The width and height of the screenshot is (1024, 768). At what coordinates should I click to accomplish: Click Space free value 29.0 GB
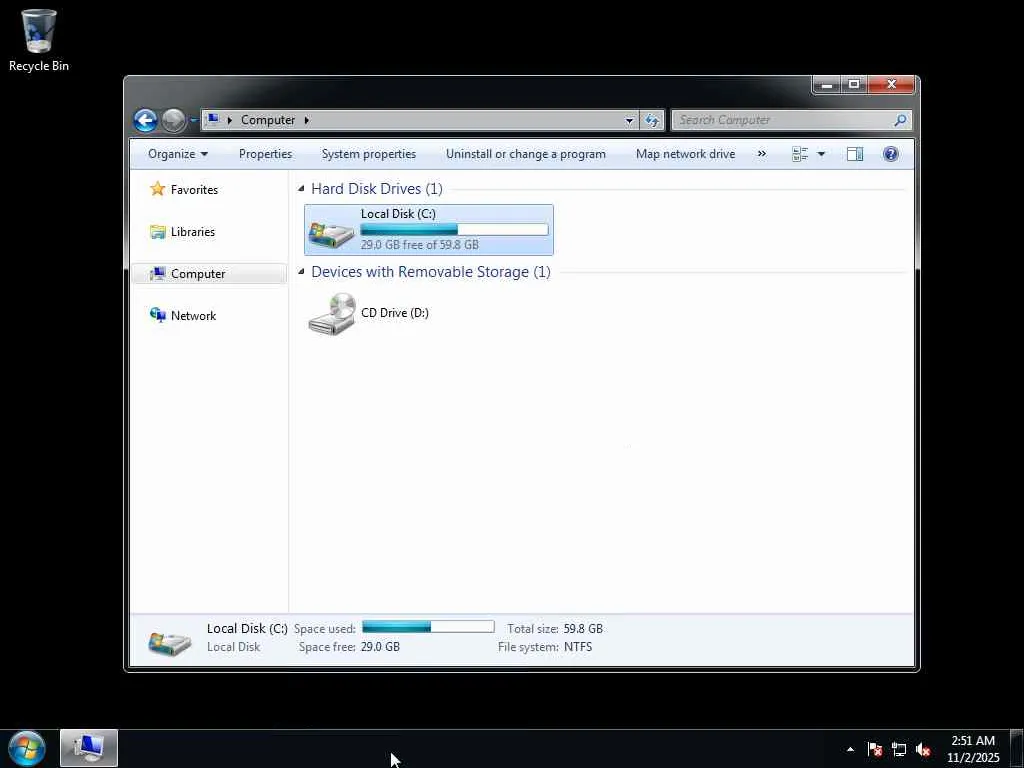pos(380,647)
